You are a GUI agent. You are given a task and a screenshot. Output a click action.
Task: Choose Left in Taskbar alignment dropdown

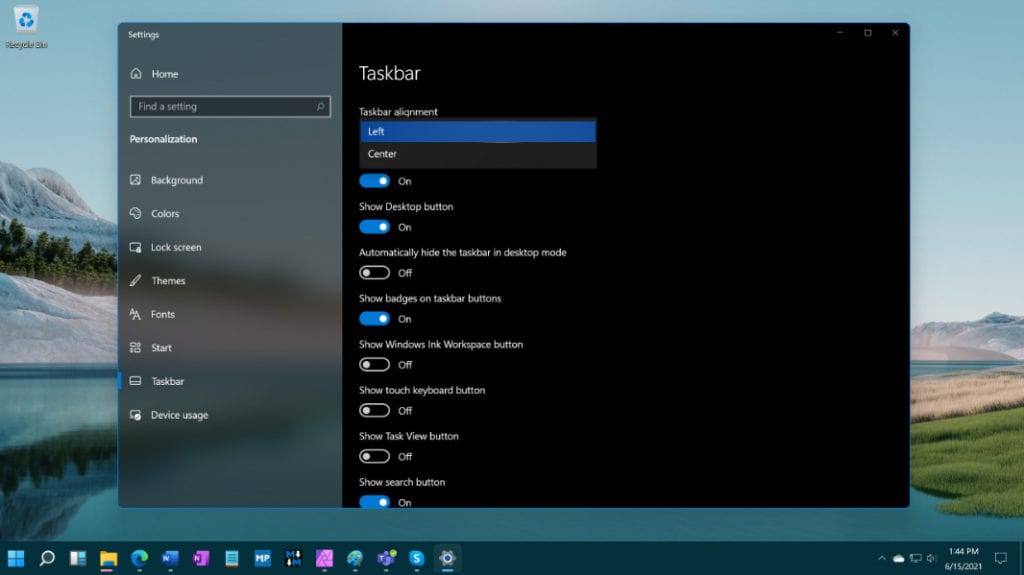[x=477, y=132]
